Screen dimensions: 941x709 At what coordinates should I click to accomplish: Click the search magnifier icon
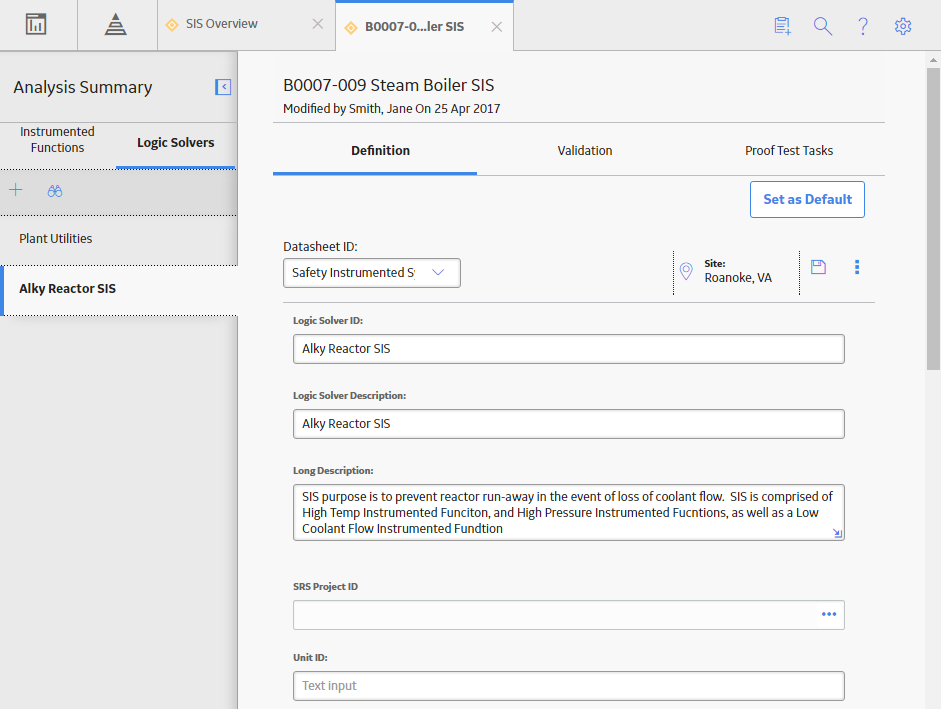822,26
